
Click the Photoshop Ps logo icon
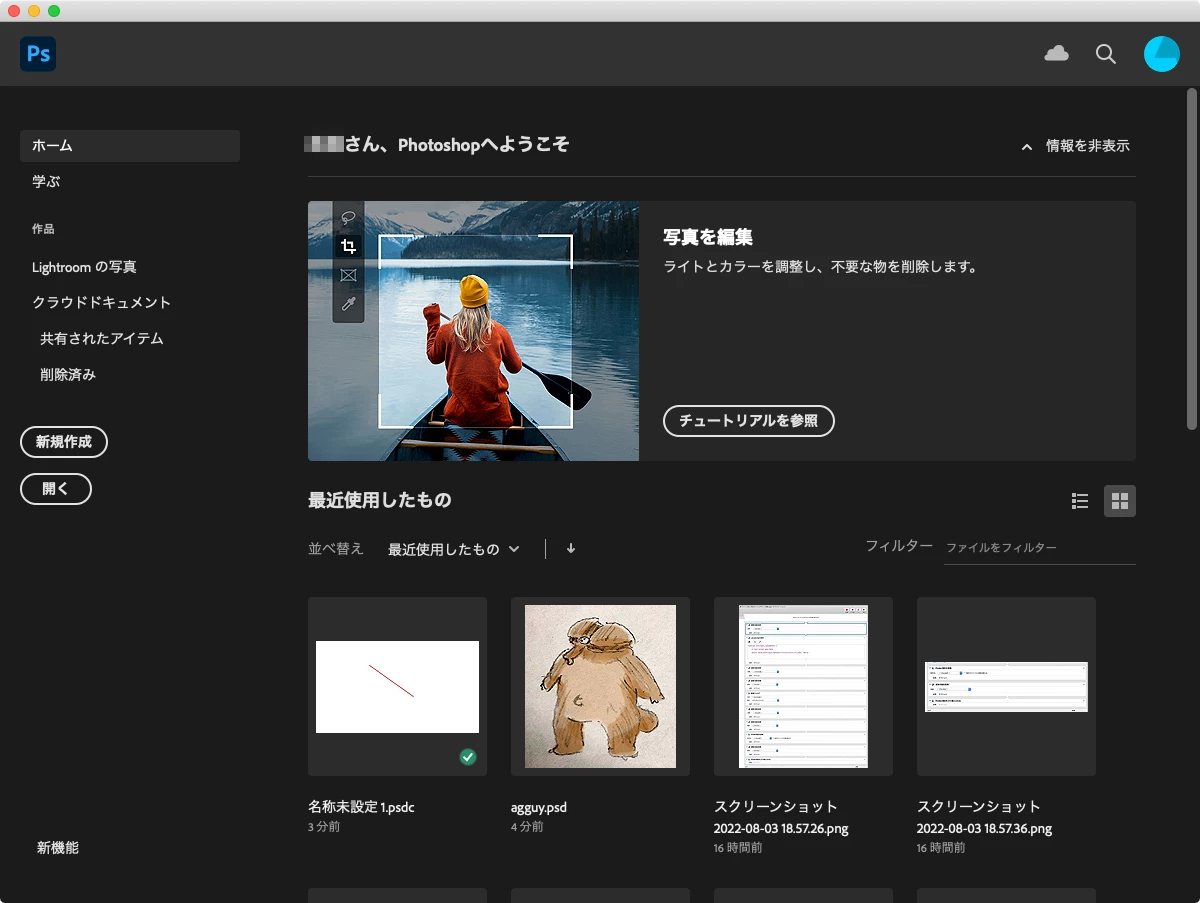click(38, 54)
